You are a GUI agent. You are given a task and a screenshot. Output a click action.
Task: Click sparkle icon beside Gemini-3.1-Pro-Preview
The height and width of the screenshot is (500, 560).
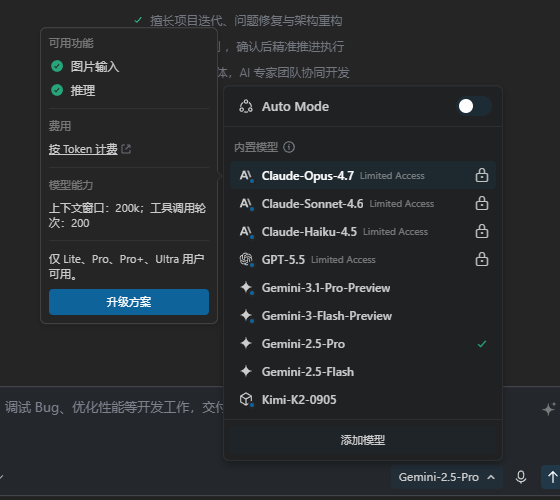(246, 288)
